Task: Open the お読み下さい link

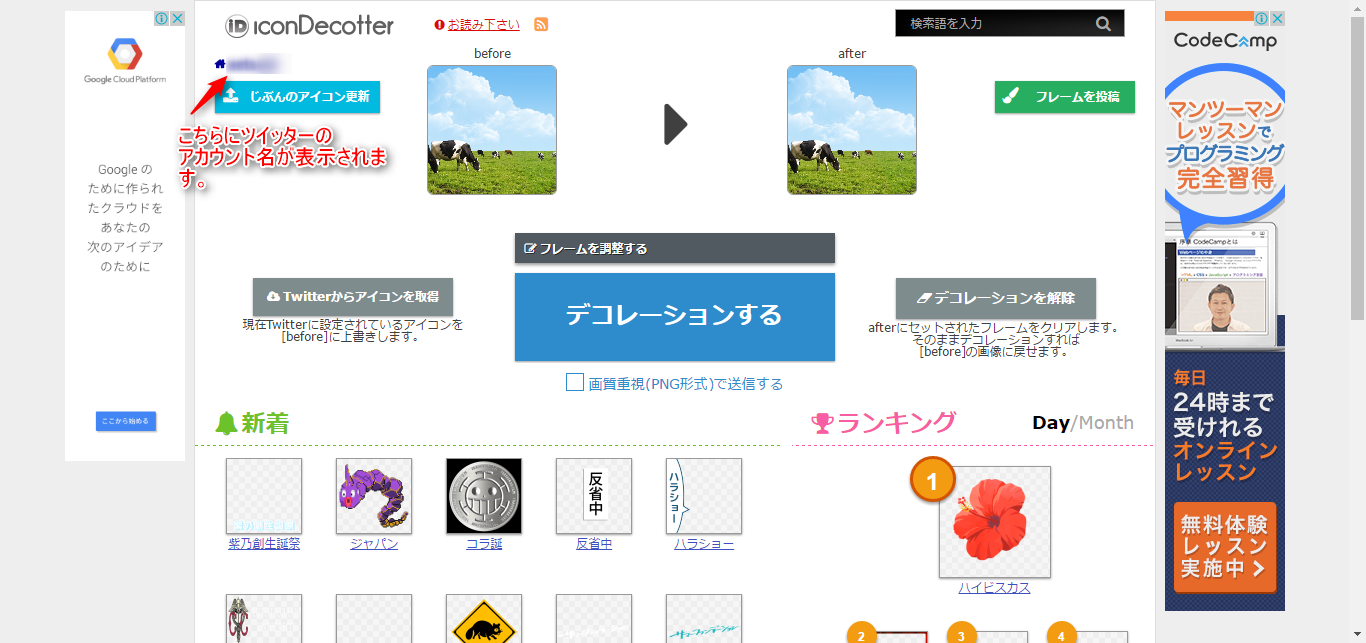Action: point(483,25)
